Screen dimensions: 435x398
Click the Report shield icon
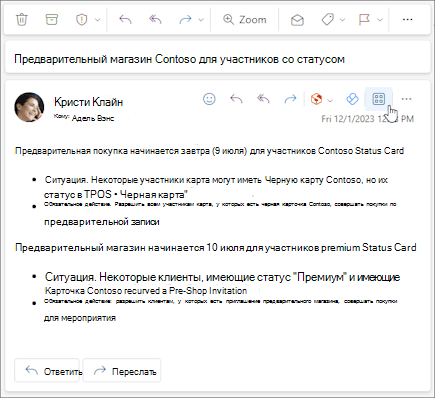coord(81,20)
